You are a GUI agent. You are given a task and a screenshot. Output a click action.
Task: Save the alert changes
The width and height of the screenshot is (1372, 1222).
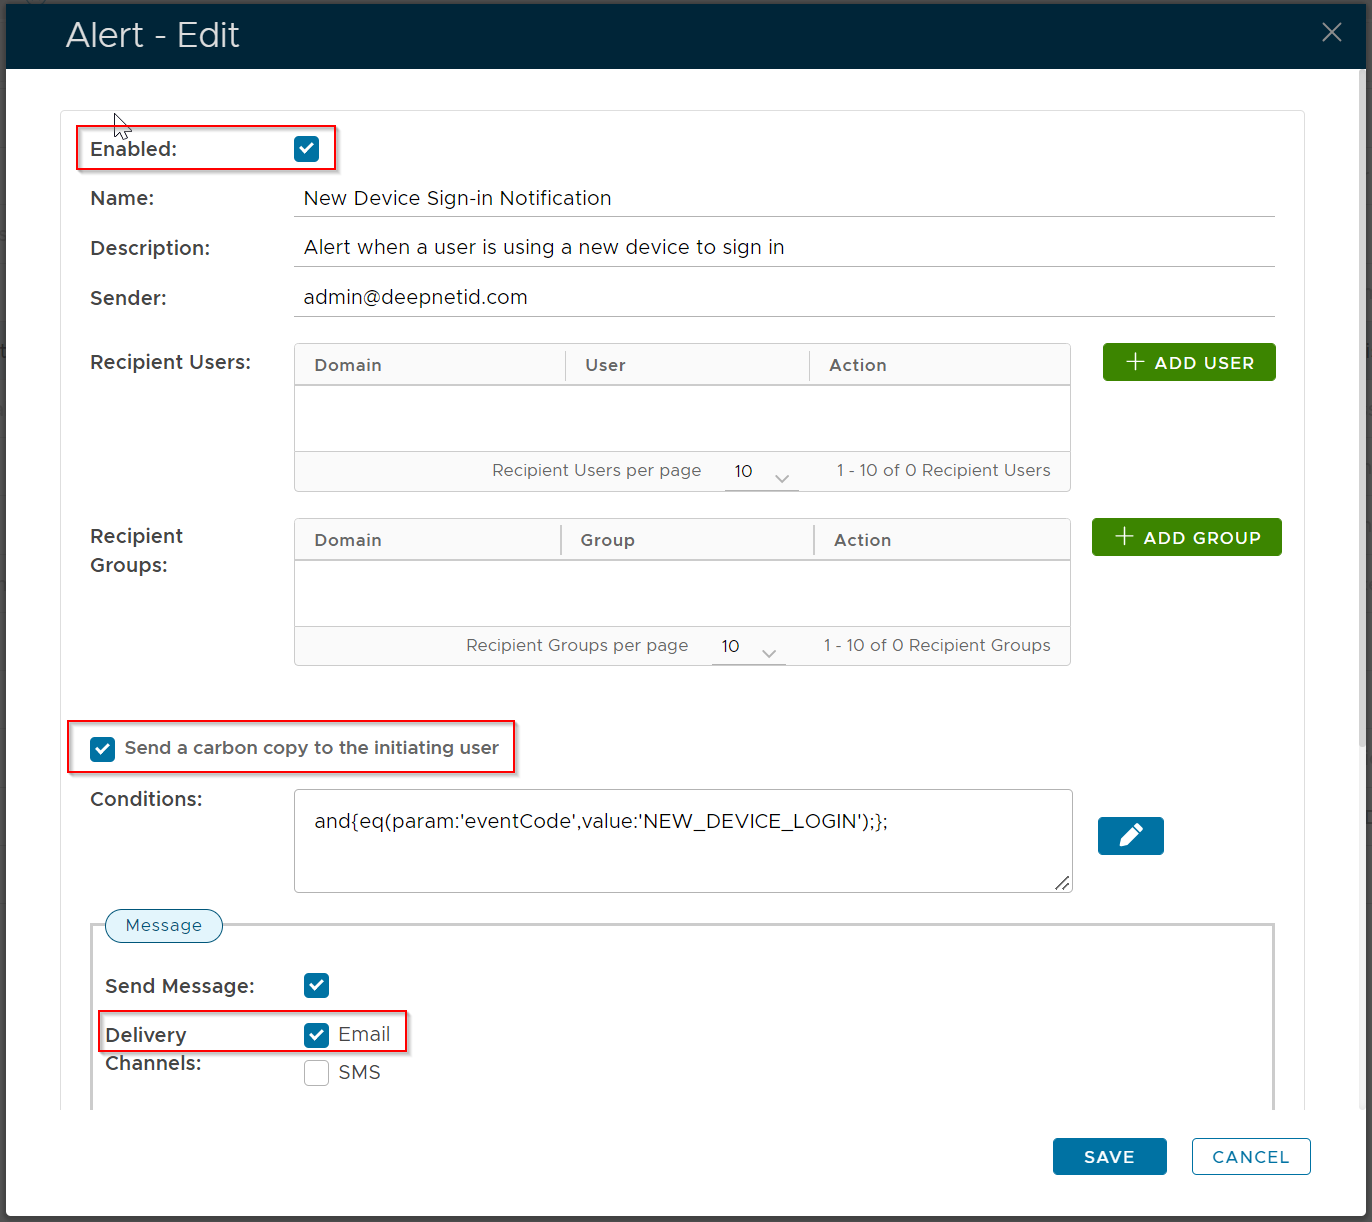point(1109,1157)
